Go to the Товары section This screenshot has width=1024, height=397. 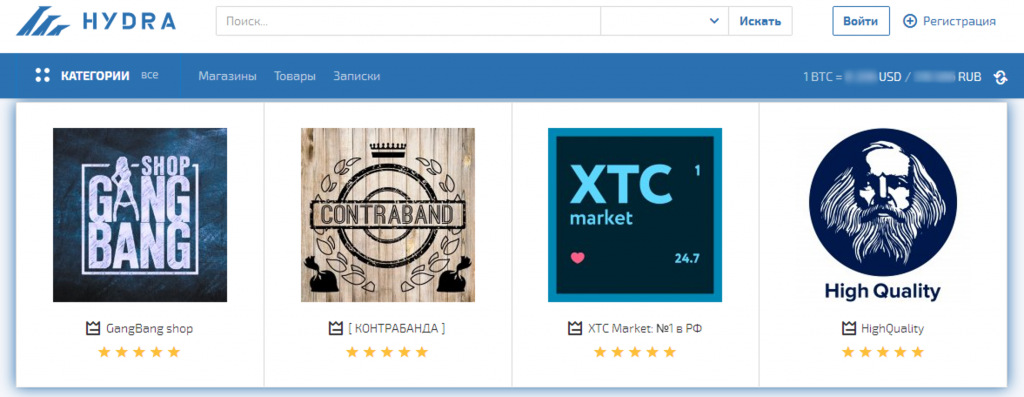coord(295,76)
